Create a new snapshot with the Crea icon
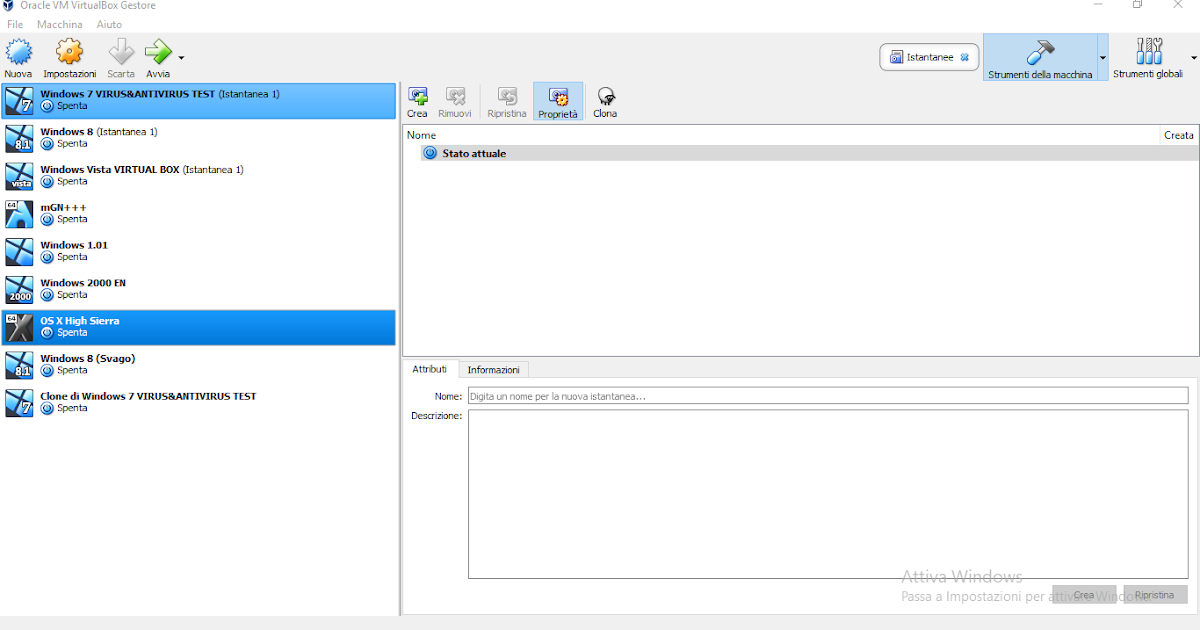 (x=417, y=100)
